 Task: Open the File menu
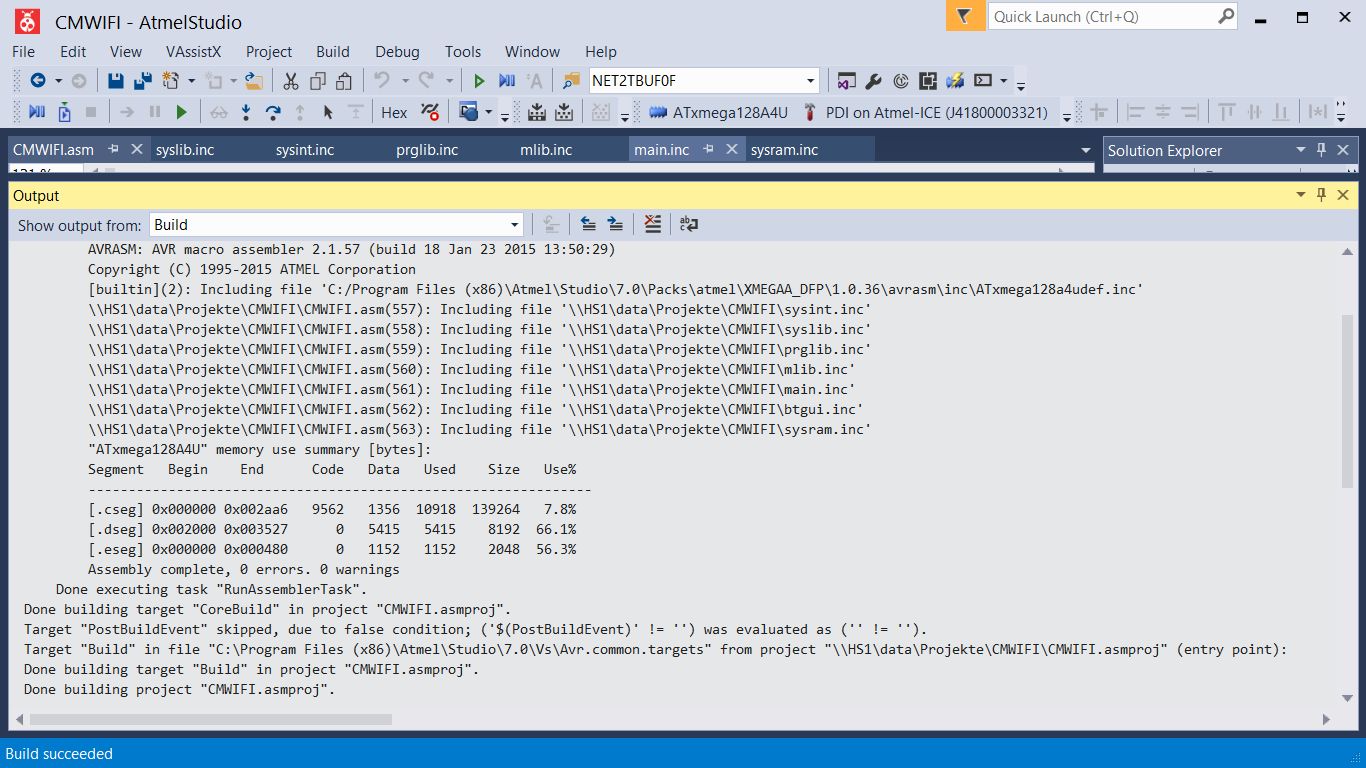(23, 51)
